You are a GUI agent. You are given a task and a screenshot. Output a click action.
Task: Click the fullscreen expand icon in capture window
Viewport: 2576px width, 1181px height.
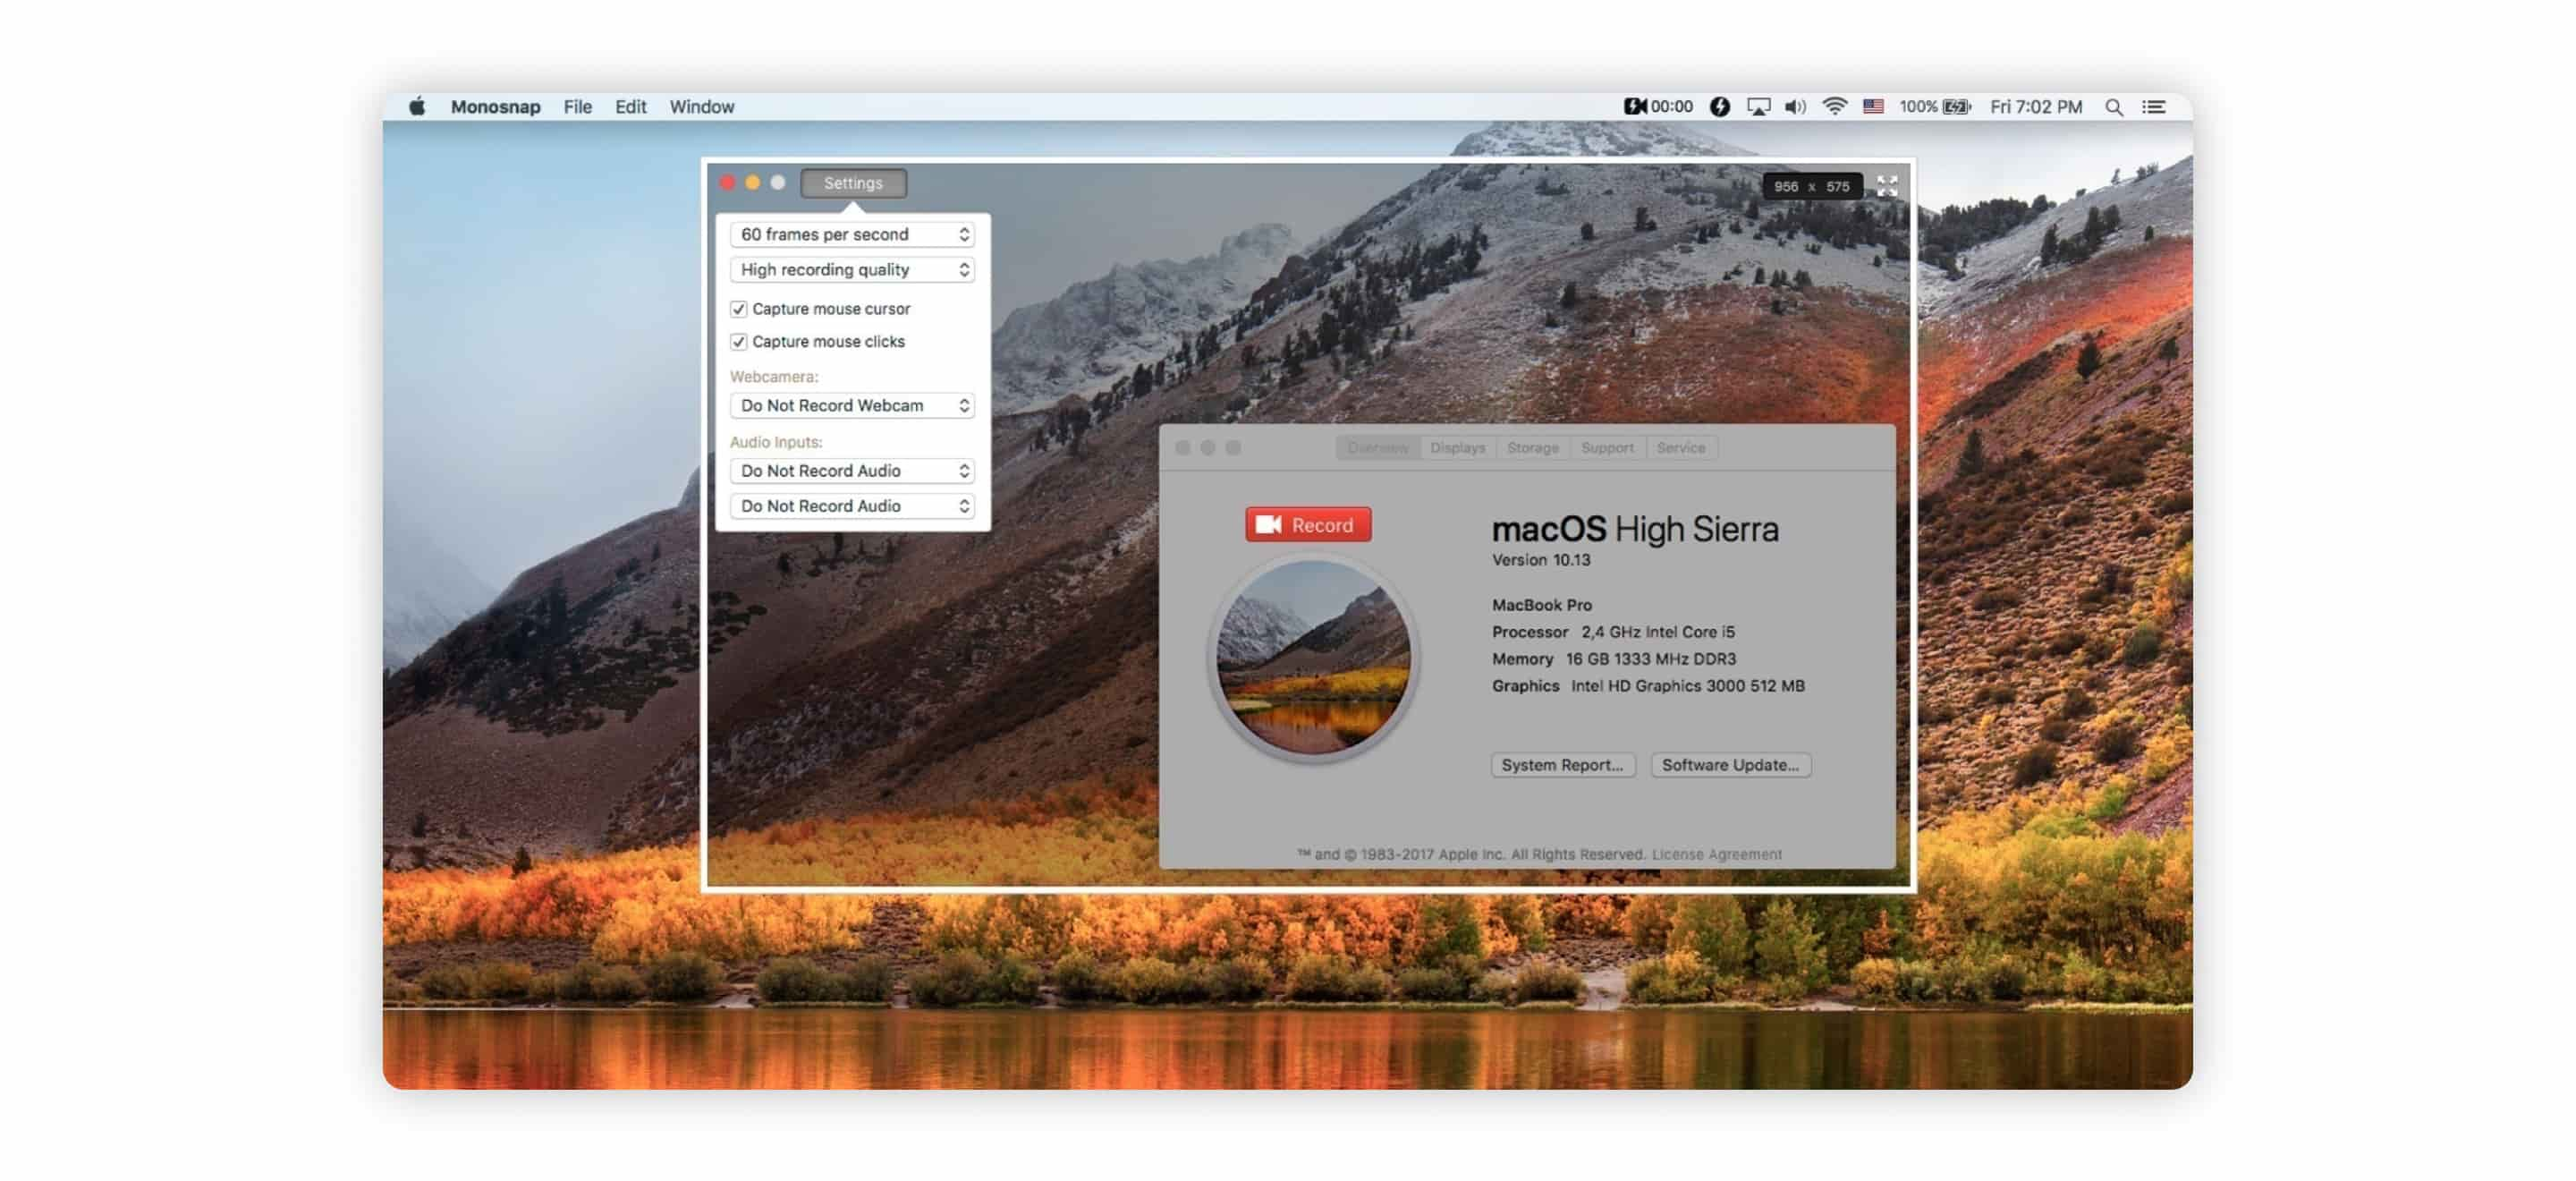click(x=1886, y=184)
